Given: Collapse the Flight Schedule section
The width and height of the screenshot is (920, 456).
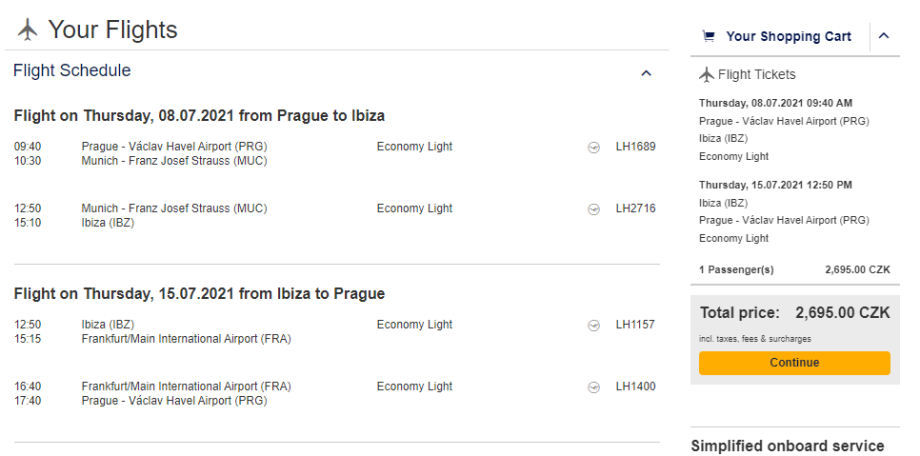Looking at the screenshot, I should click(x=646, y=72).
